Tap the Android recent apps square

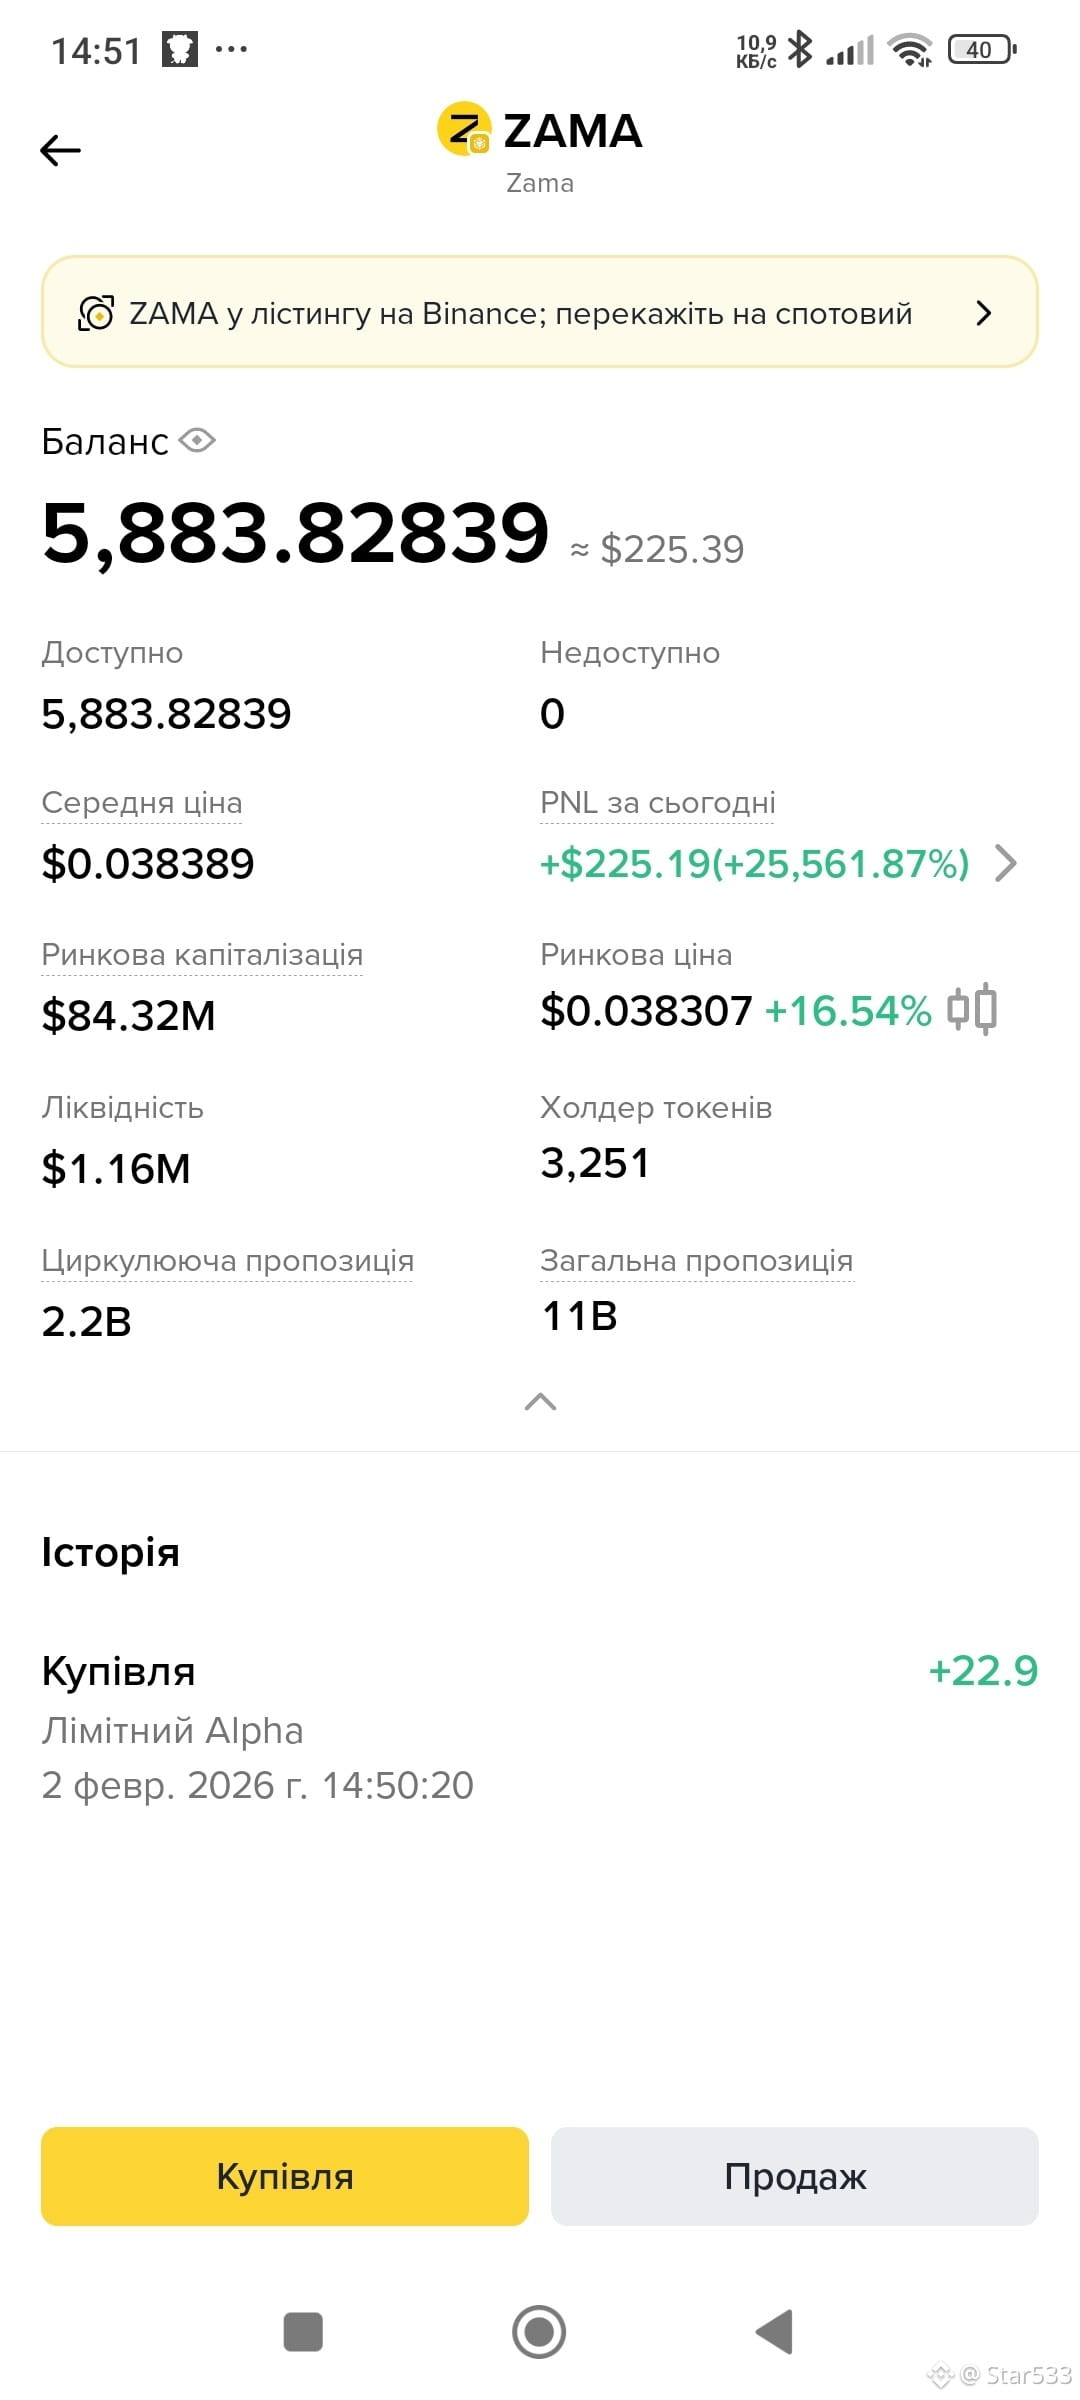pyautogui.click(x=303, y=2332)
